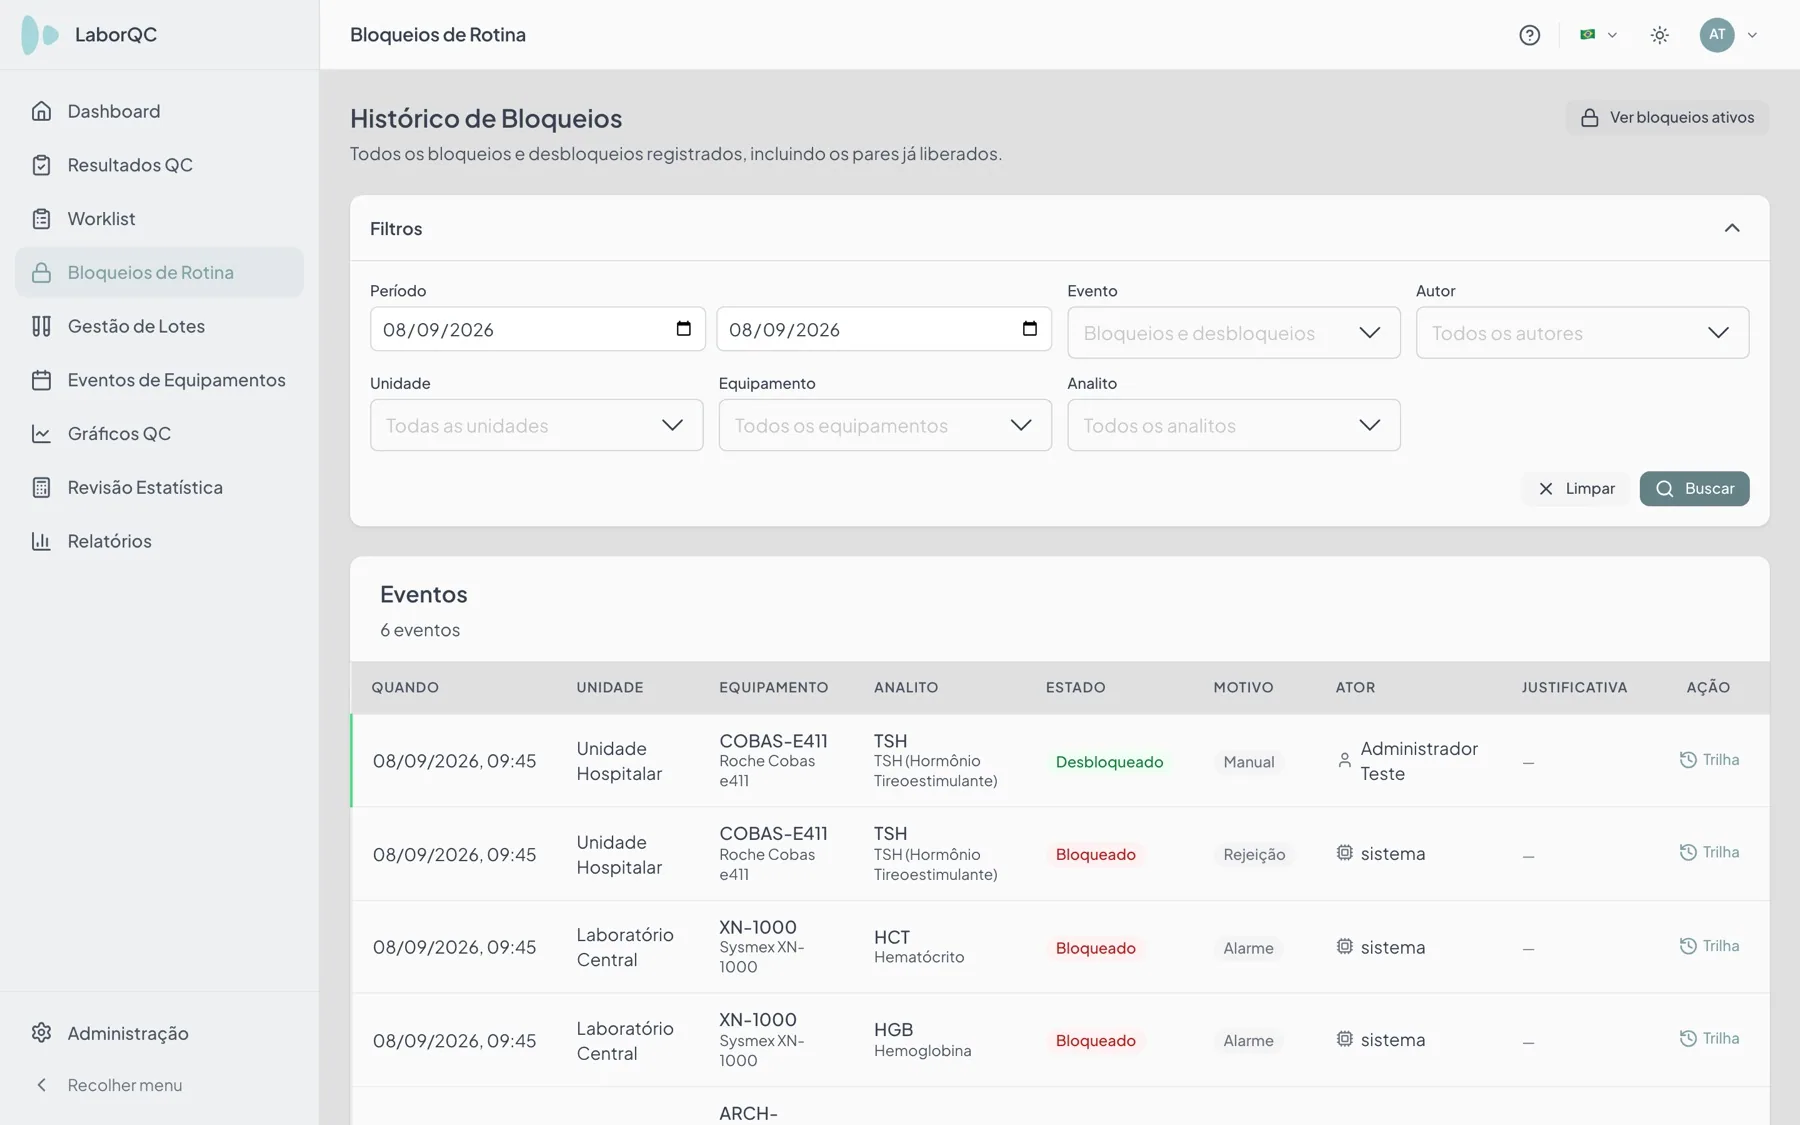This screenshot has height=1125, width=1800.
Task: Click the Período end date input
Action: click(x=884, y=329)
